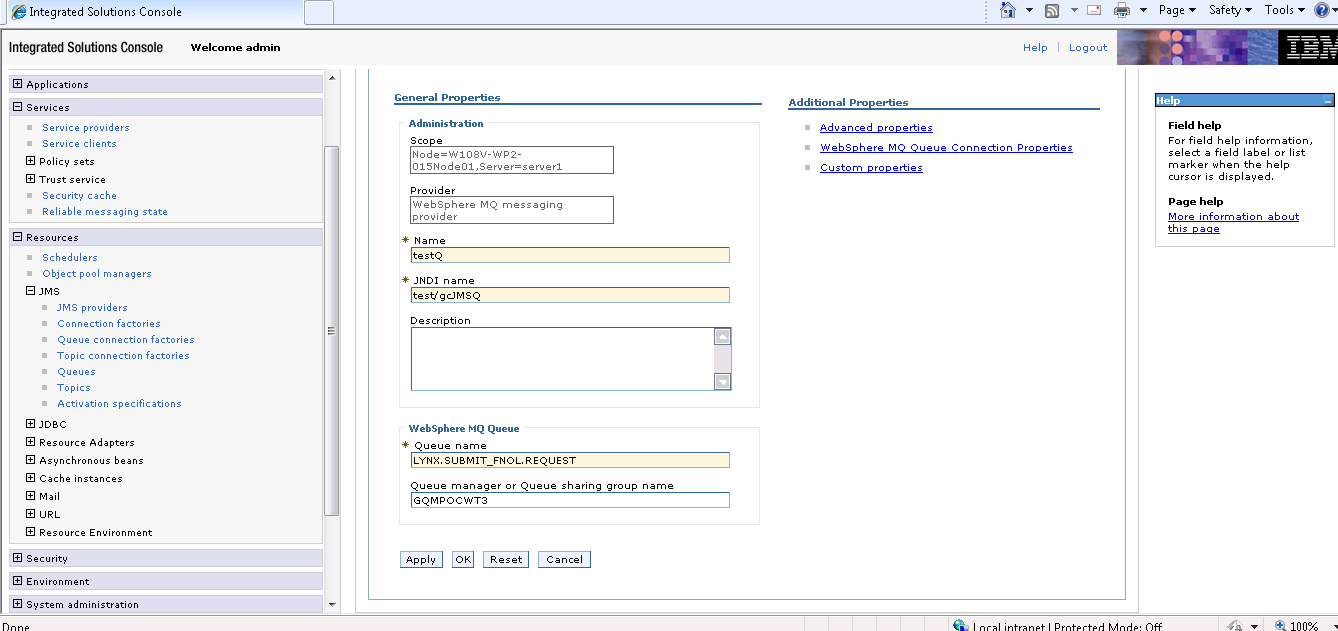Open Service providers link
Viewport: 1338px width, 631px height.
coord(86,128)
